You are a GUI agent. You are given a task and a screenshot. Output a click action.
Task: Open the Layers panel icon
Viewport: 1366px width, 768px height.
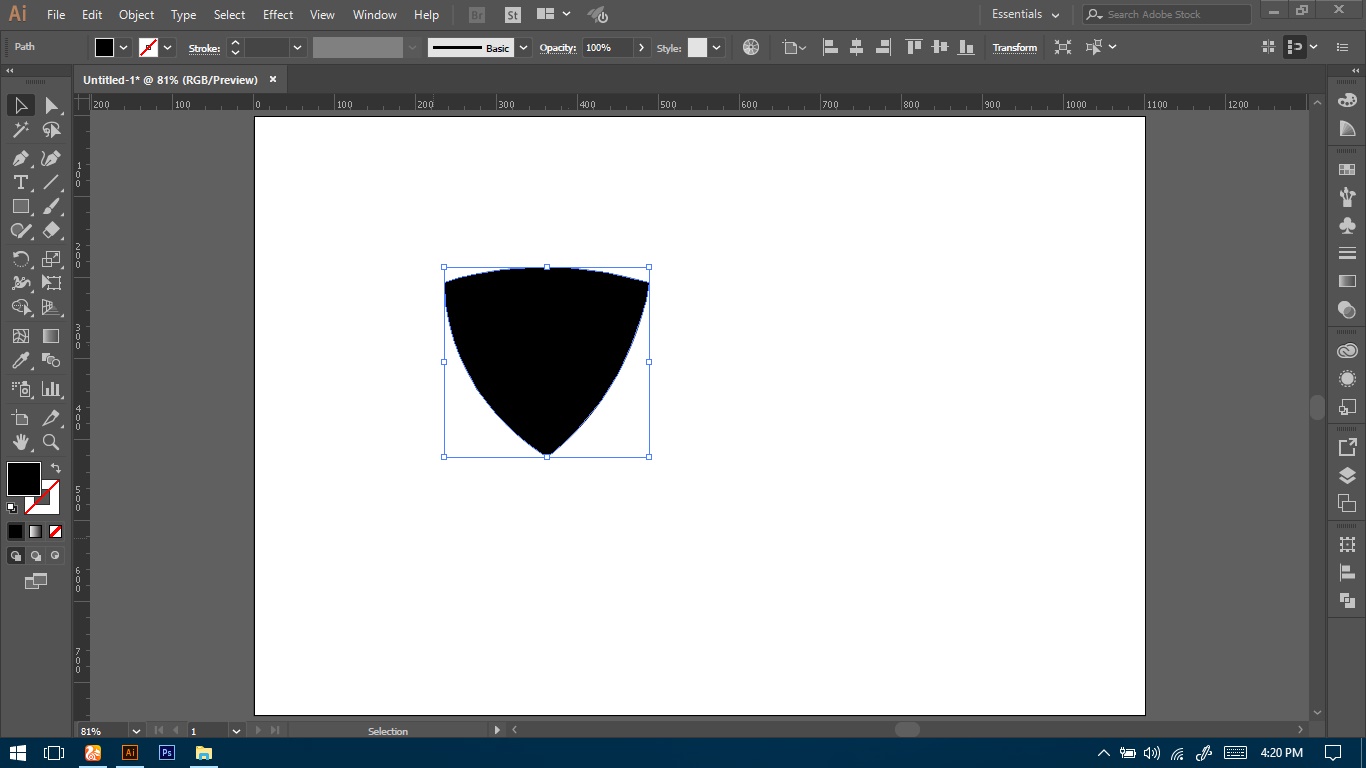tap(1347, 476)
